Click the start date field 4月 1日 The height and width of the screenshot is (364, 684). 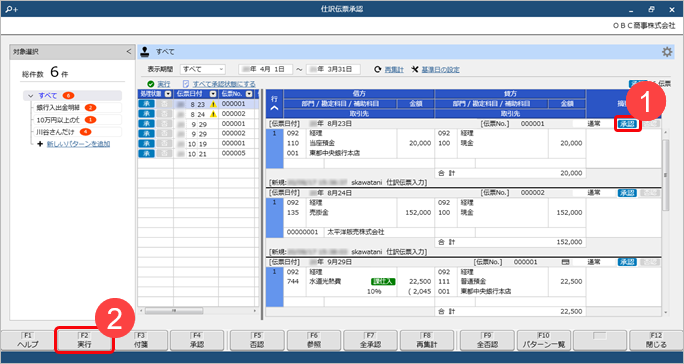[x=265, y=69]
